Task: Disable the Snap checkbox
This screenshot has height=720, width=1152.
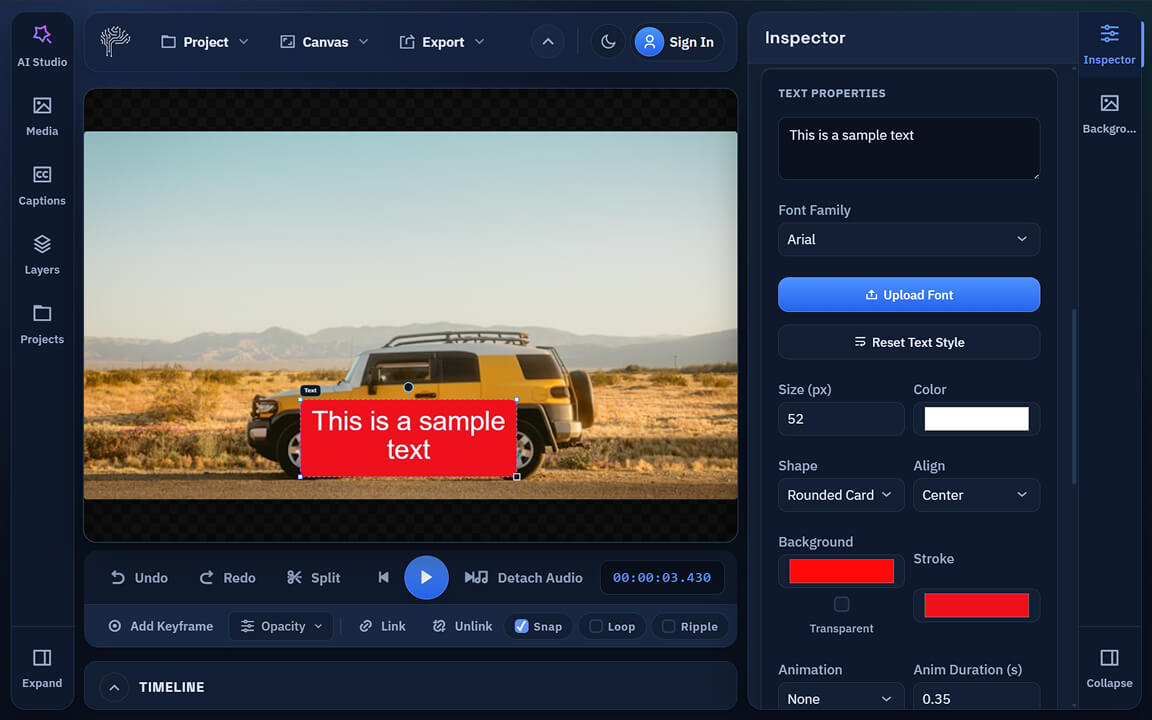Action: pos(521,626)
